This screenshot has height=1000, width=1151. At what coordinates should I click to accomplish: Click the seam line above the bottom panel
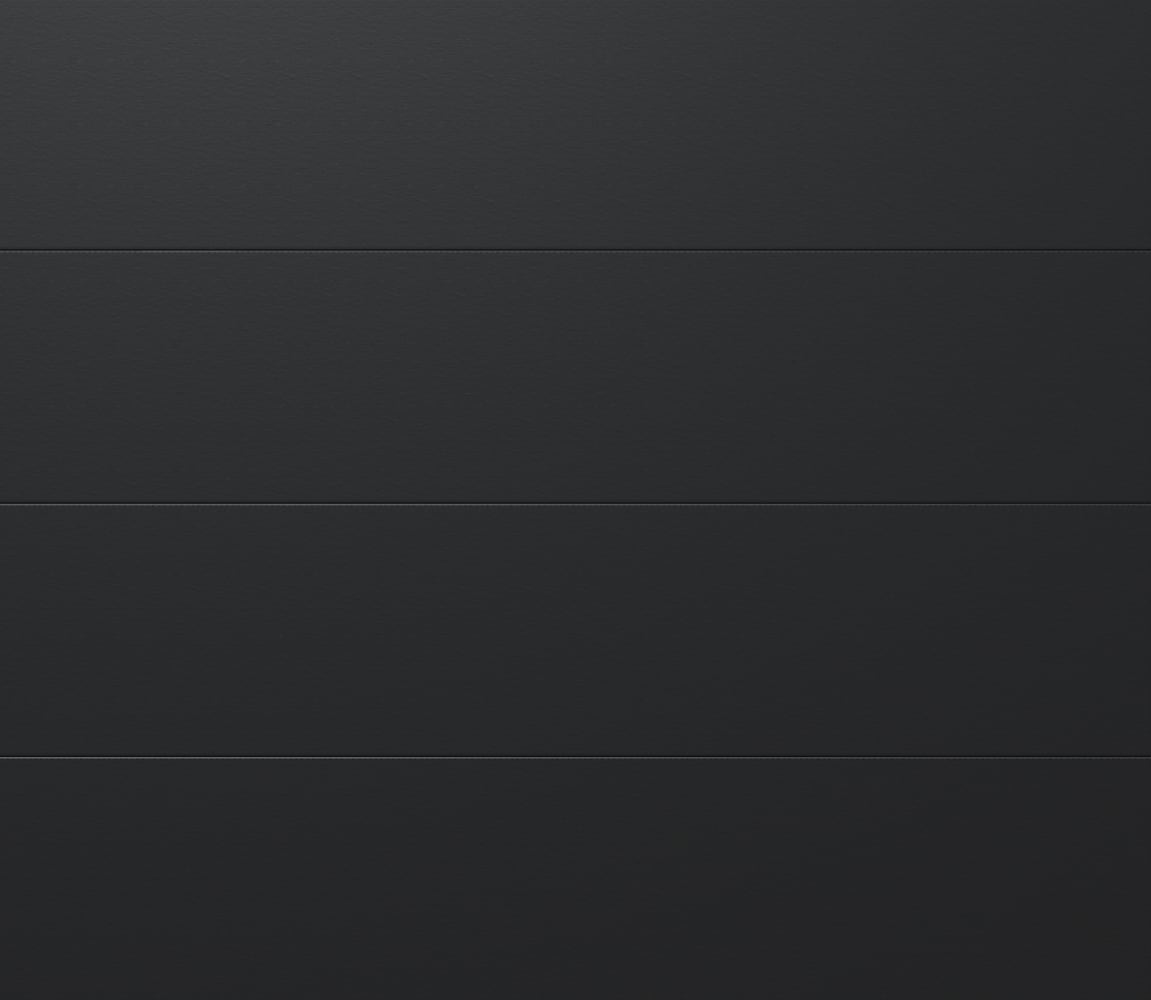click(576, 756)
